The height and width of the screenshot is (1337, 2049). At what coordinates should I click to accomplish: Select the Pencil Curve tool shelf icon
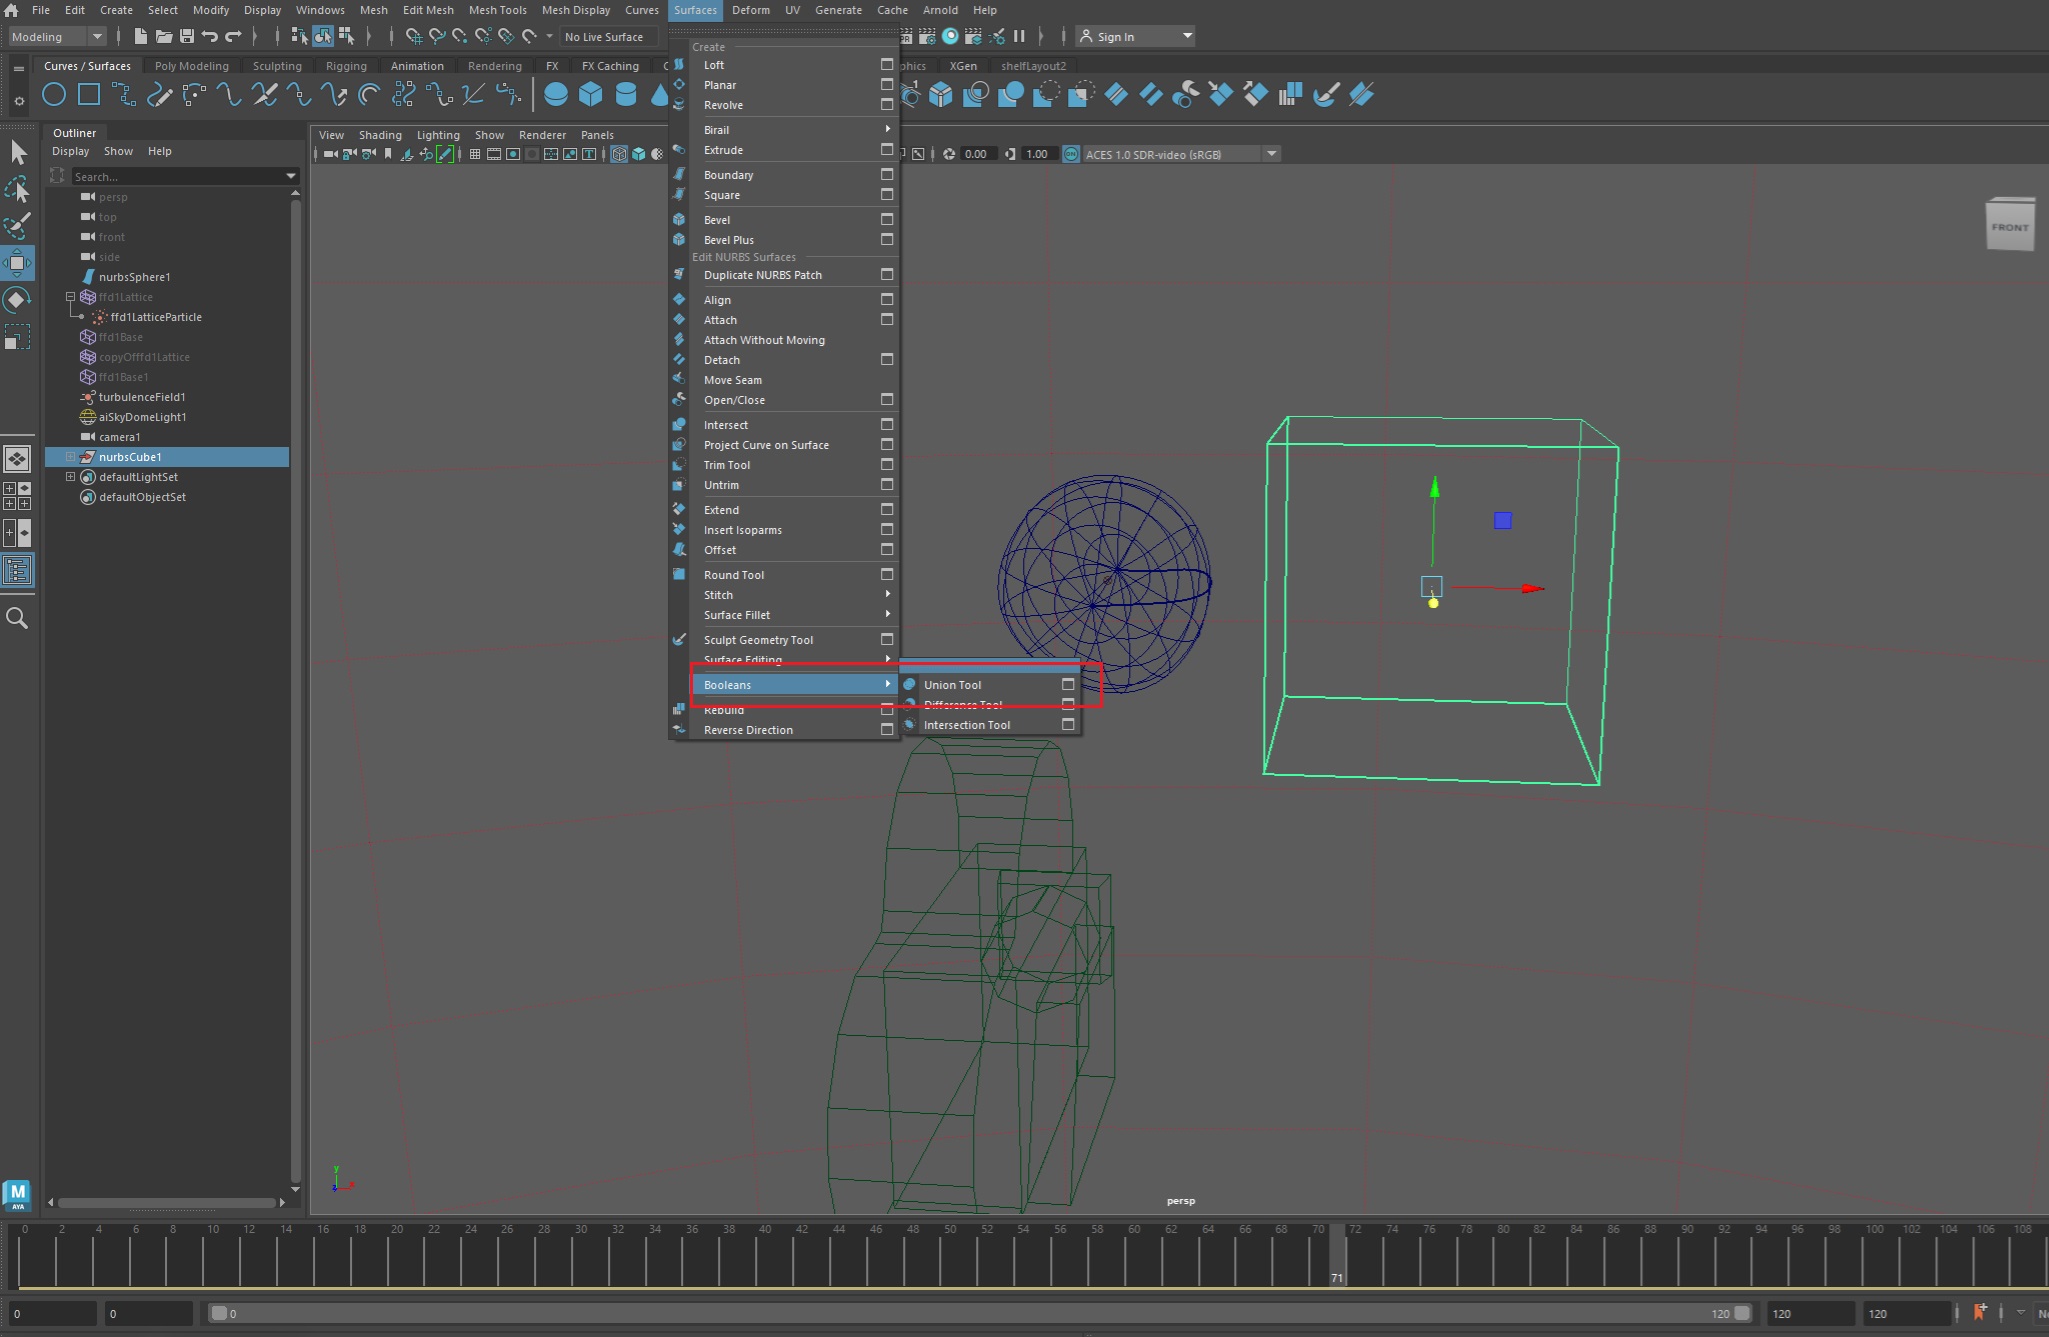[159, 95]
